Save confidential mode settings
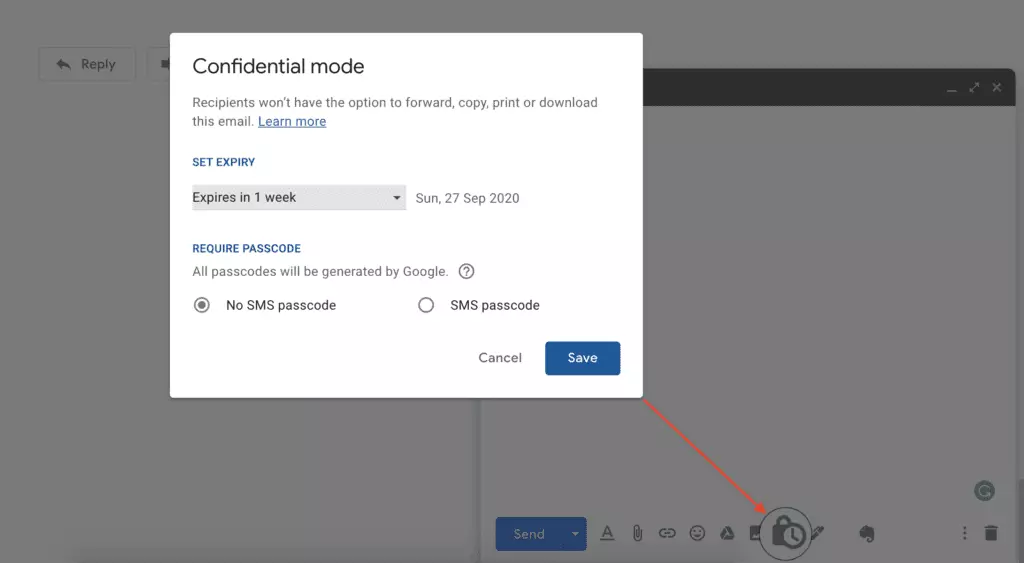This screenshot has width=1024, height=563. tap(583, 358)
